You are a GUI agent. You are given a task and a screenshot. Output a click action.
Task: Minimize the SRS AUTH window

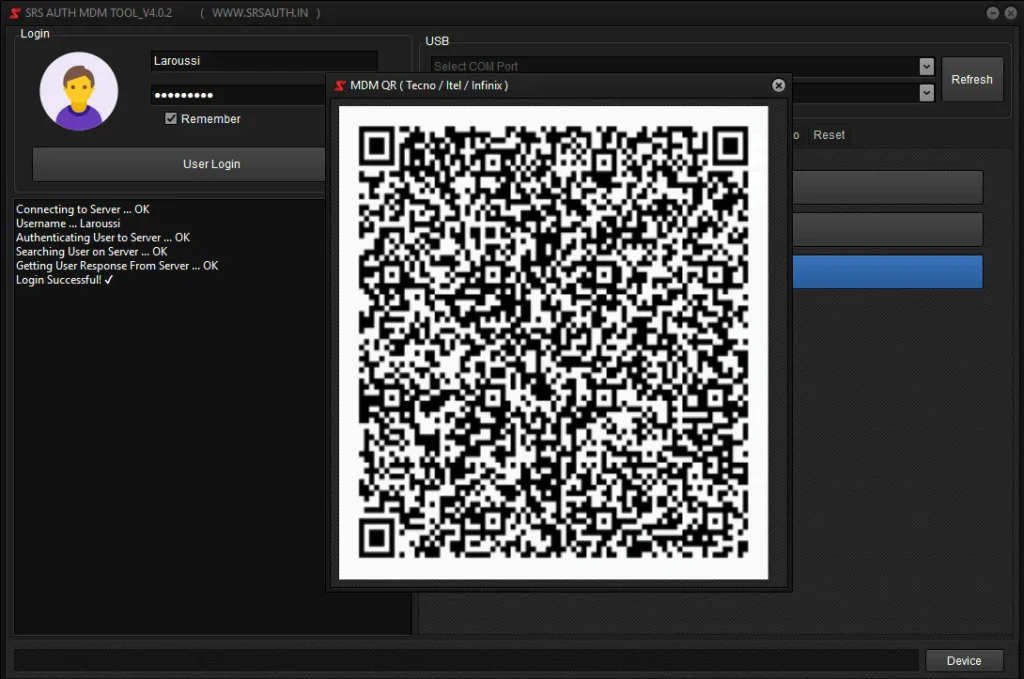(x=992, y=13)
